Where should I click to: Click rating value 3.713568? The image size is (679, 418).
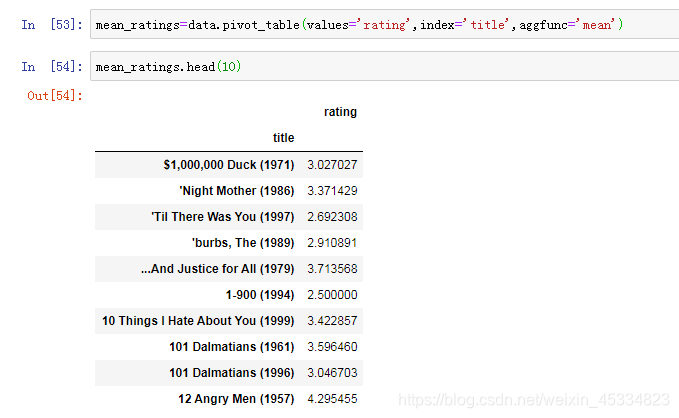[x=332, y=269]
